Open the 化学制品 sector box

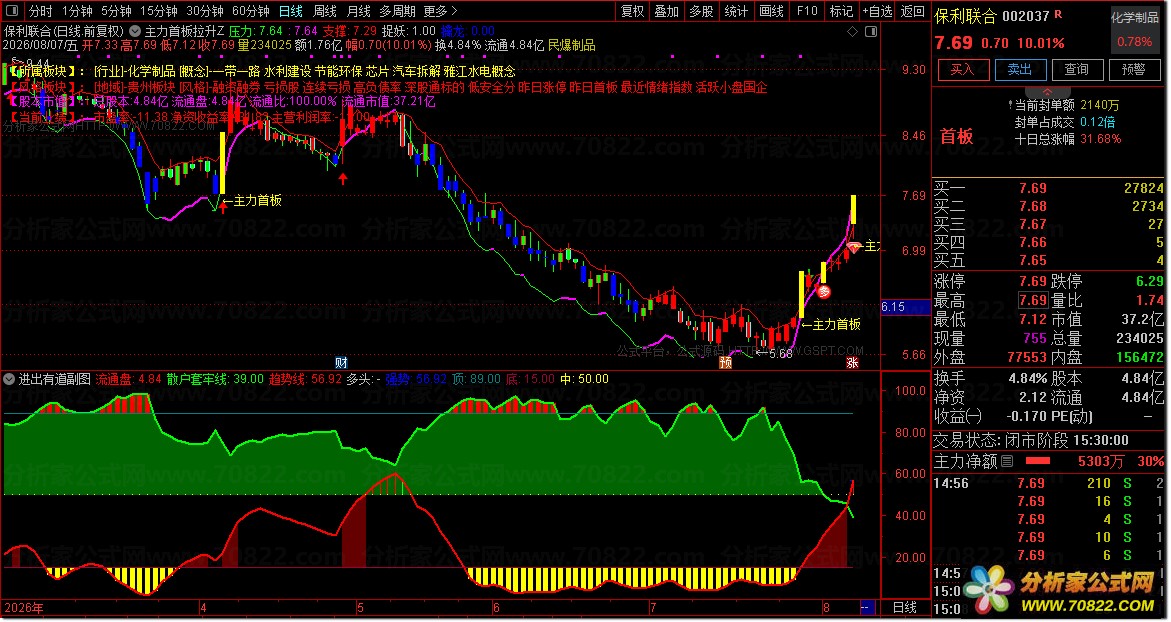1134,28
